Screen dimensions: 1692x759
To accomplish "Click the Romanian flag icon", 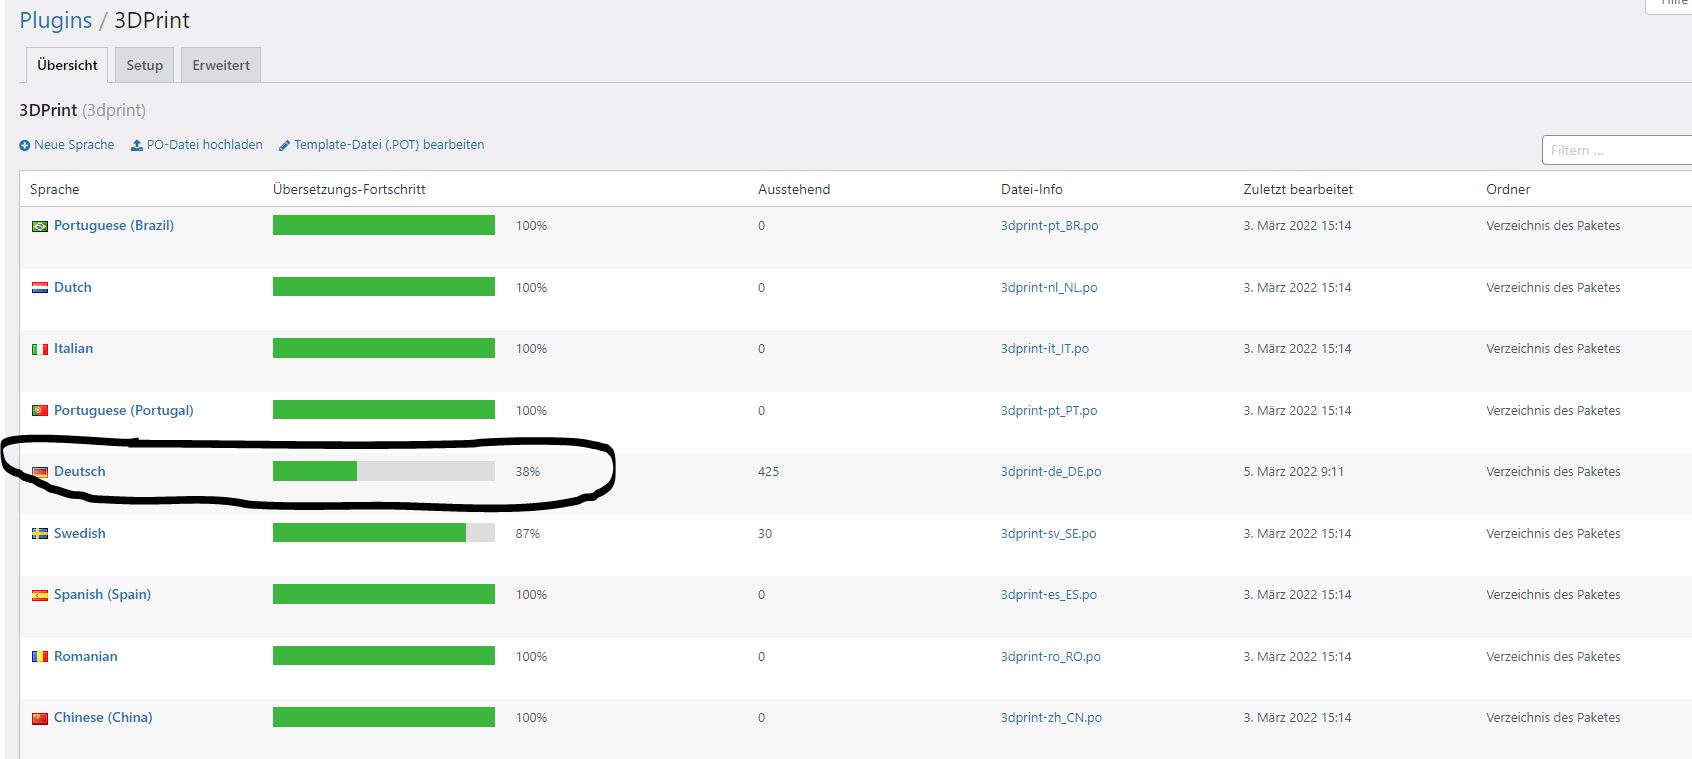I will (40, 657).
